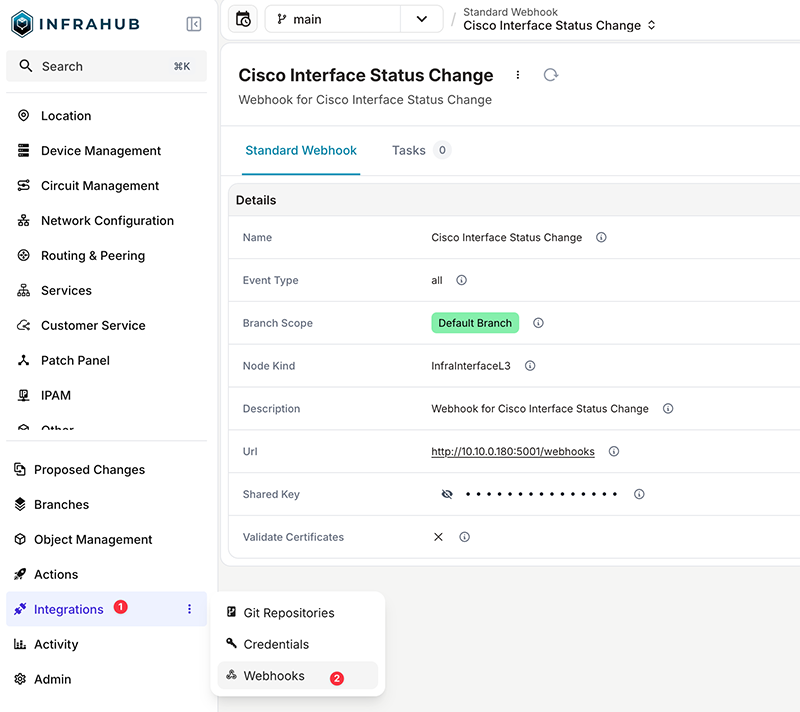Select the Git Repositories integration
Screen dimensions: 800x712
pyautogui.click(x=286, y=612)
